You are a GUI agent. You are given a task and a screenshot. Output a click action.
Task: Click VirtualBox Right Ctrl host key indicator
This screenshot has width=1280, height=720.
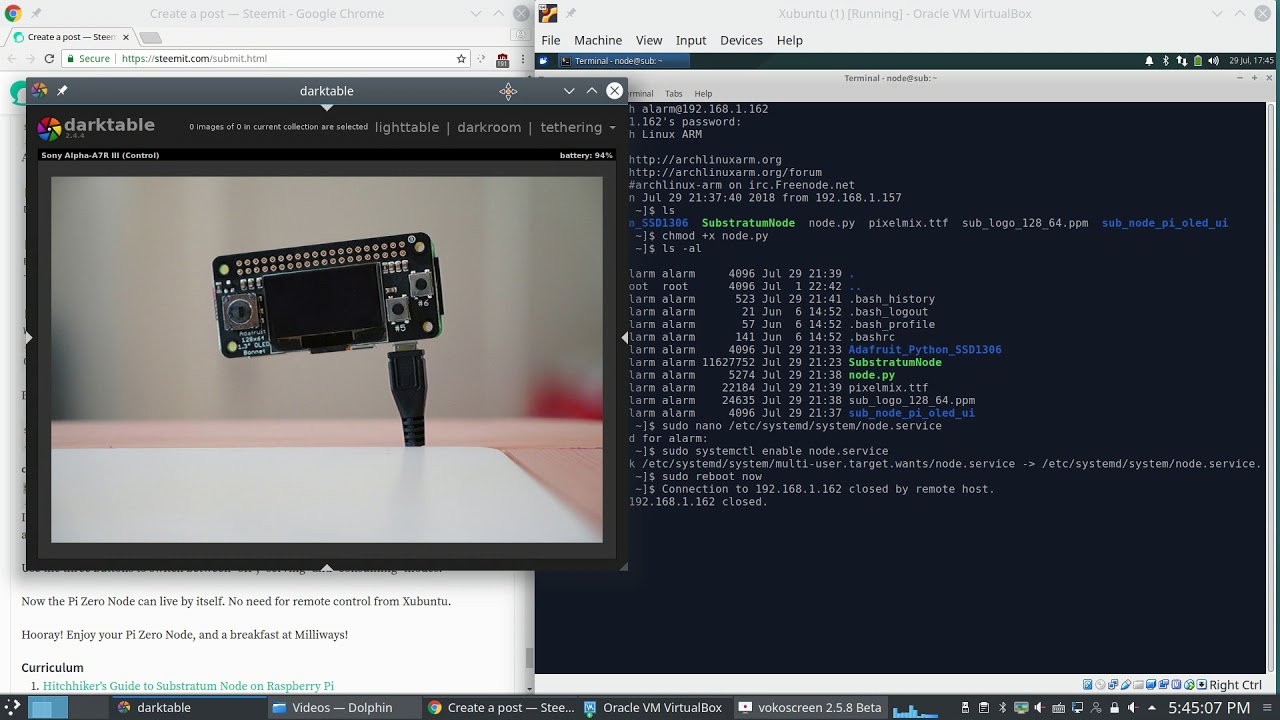tap(1235, 685)
